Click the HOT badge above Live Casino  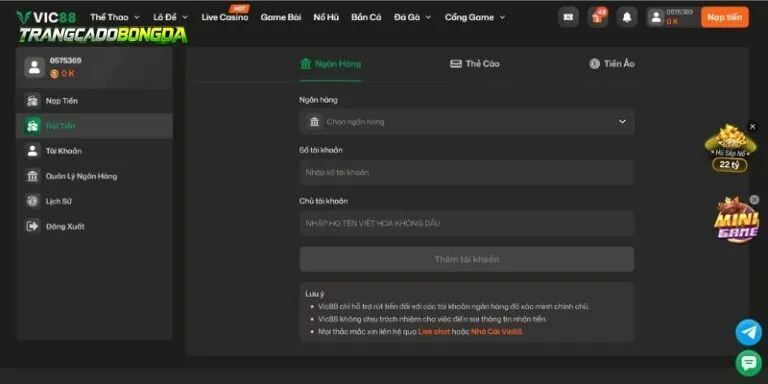(x=240, y=8)
